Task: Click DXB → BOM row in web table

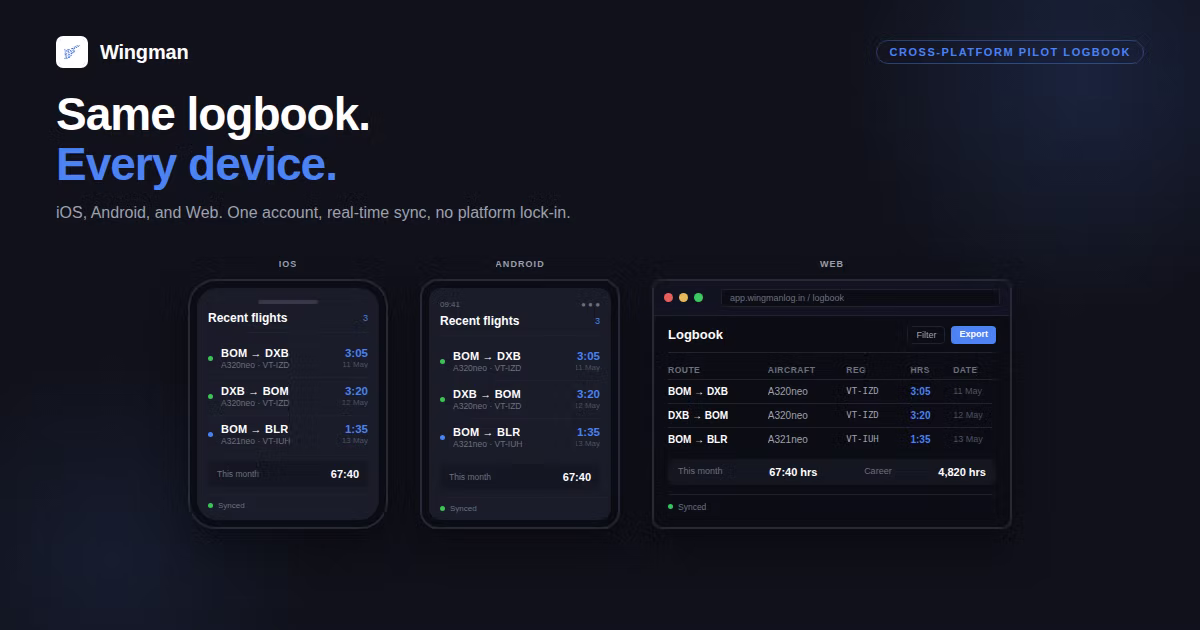Action: [x=831, y=415]
